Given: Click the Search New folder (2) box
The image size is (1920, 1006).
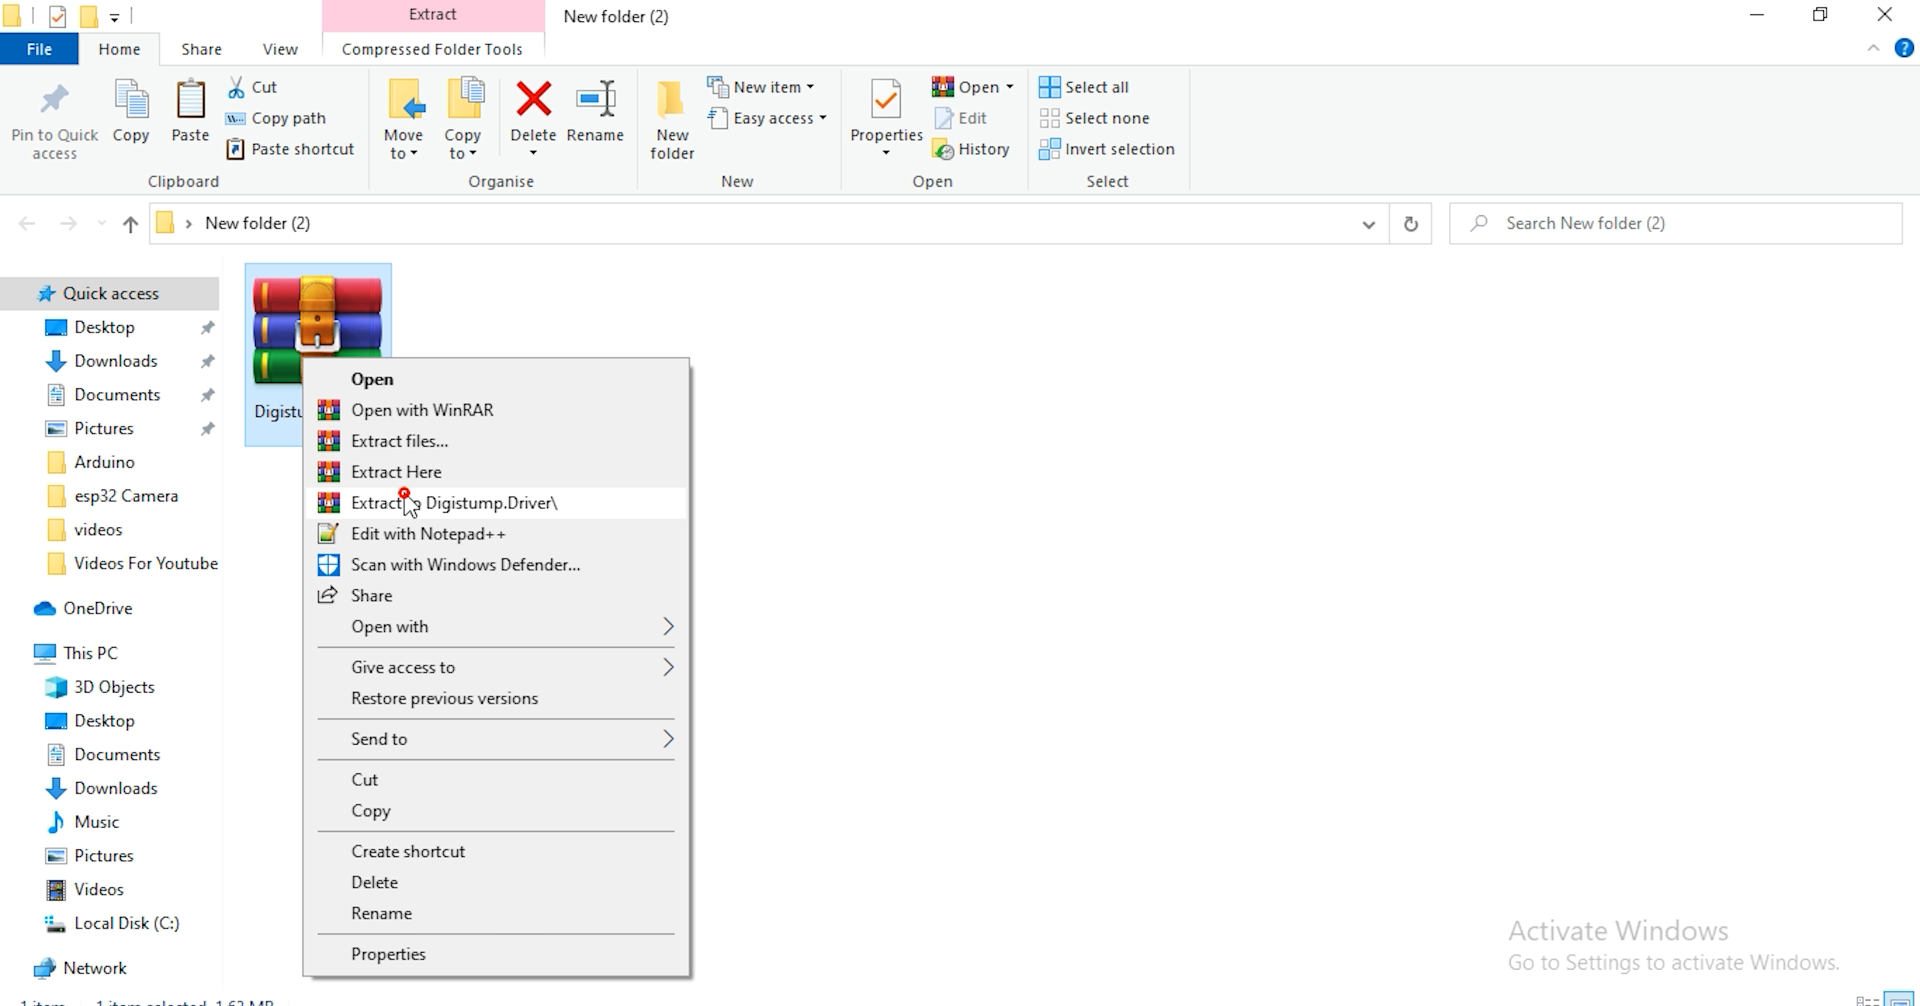Looking at the screenshot, I should 1676,224.
